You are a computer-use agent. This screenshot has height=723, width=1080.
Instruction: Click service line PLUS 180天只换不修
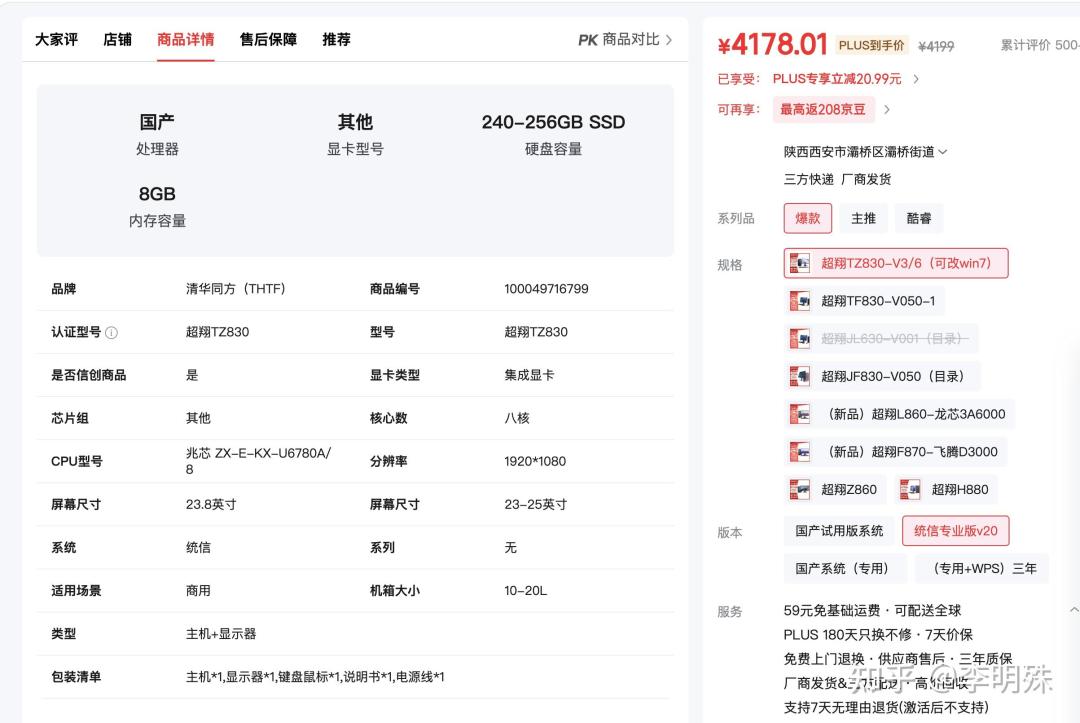(x=847, y=635)
